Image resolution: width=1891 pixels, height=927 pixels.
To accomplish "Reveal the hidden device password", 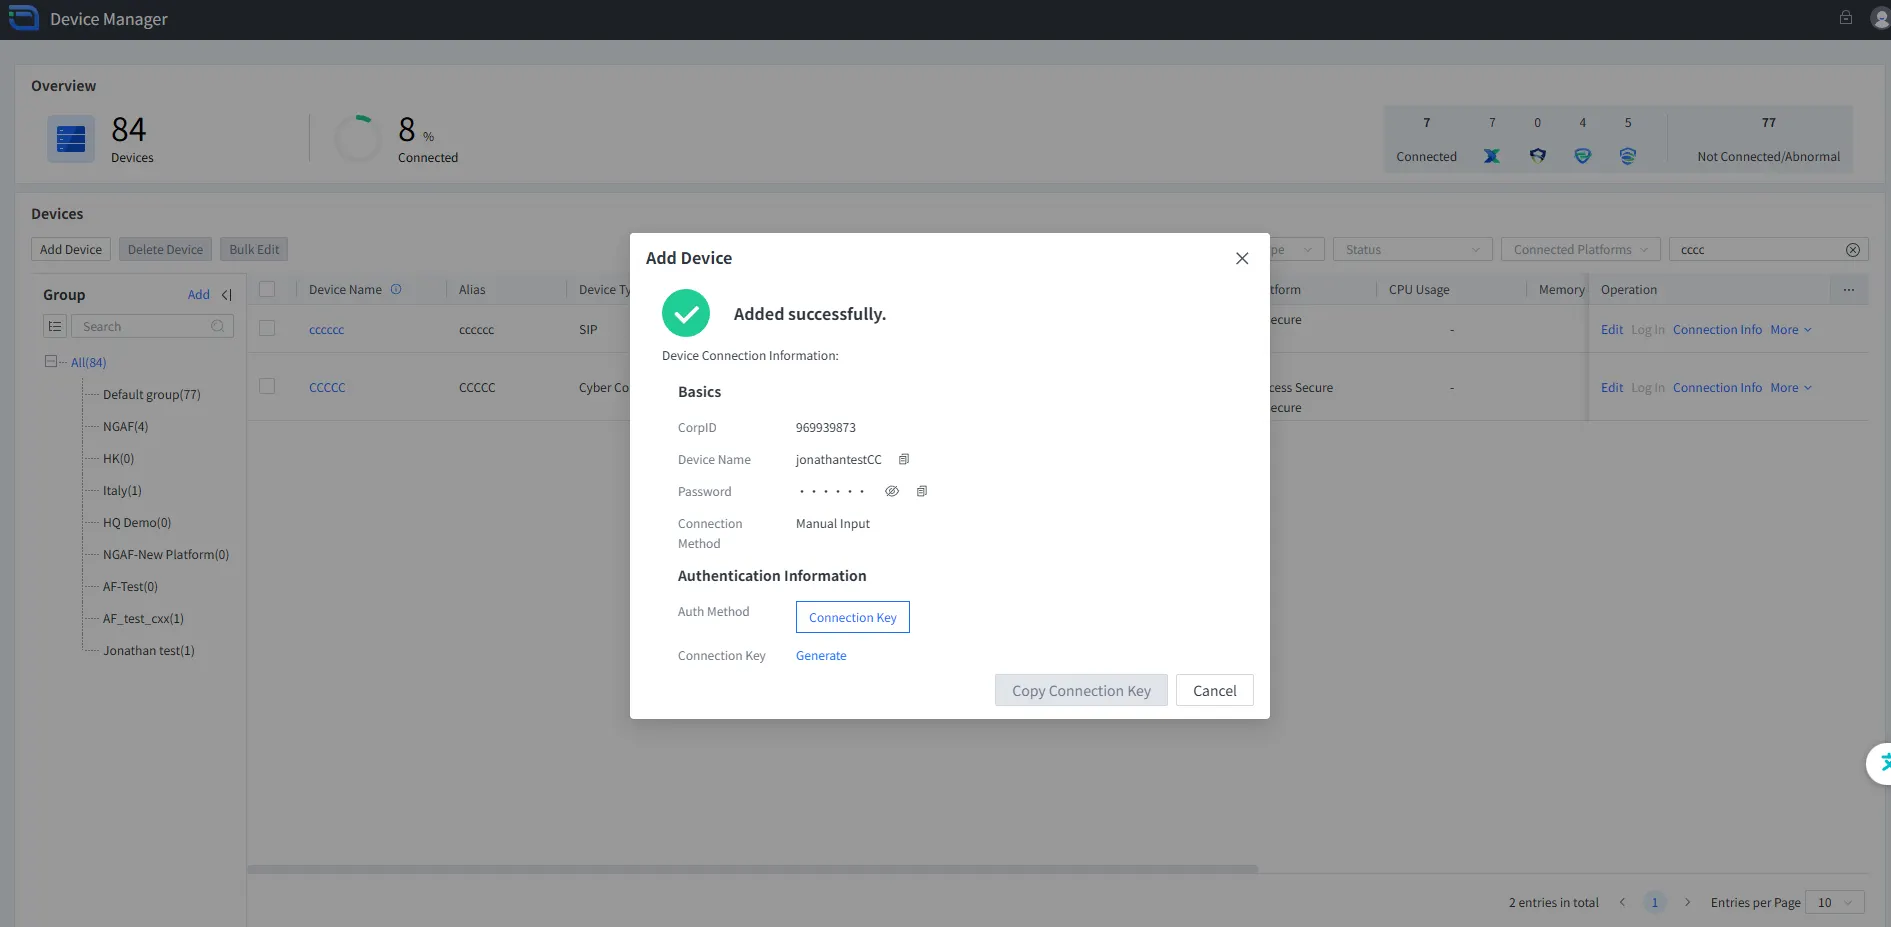I will (x=892, y=492).
